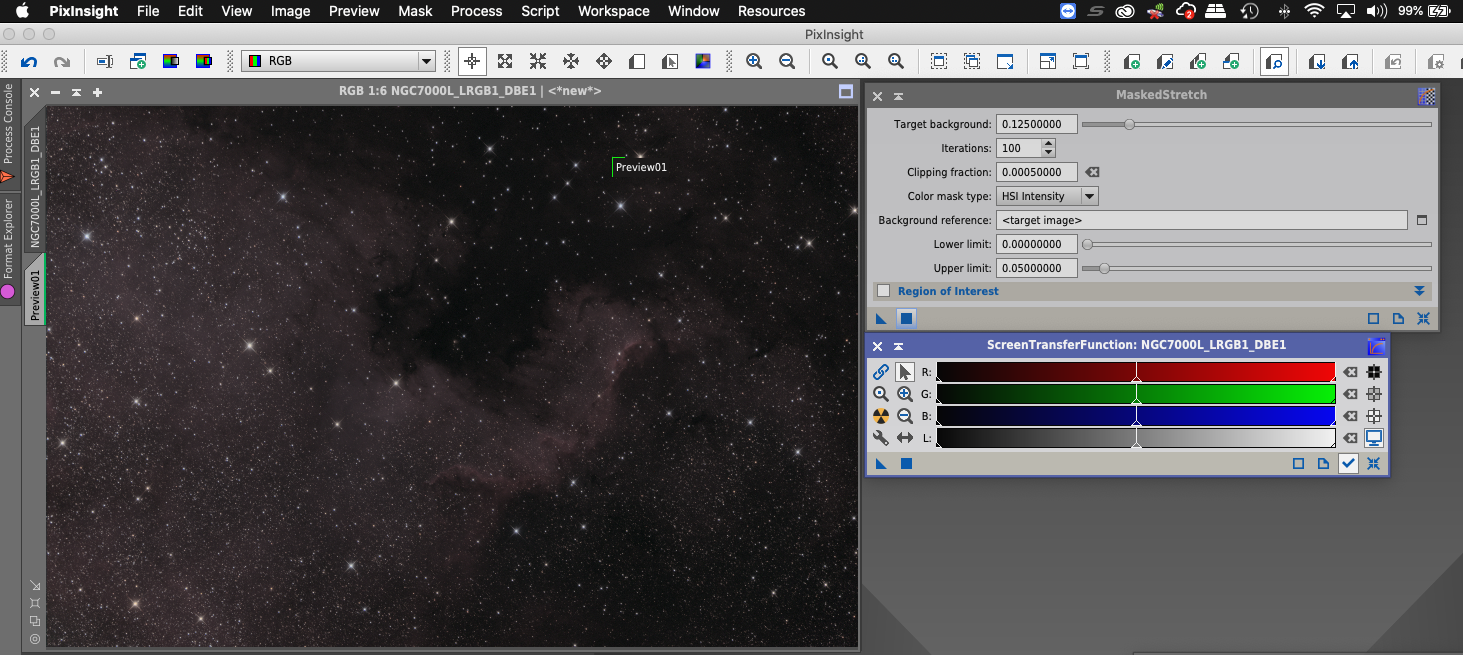Viewport: 1463px width, 655px height.
Task: Click the Zoom Out magnifier in toolbar
Action: click(x=787, y=62)
